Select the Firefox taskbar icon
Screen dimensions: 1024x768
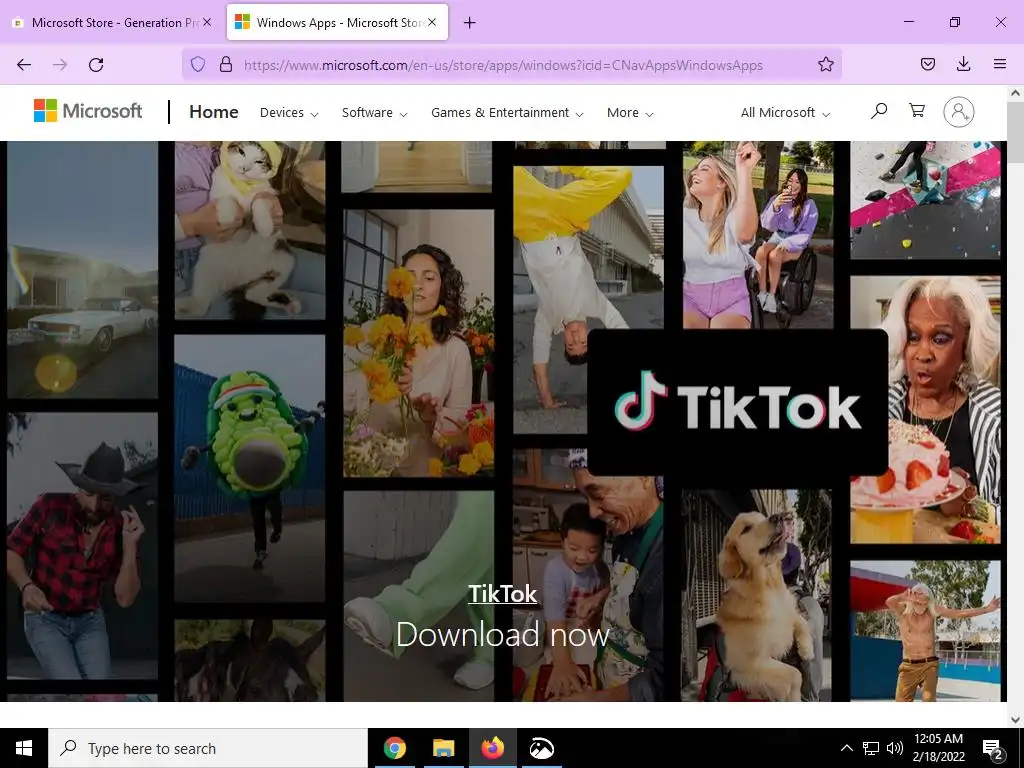click(x=492, y=748)
